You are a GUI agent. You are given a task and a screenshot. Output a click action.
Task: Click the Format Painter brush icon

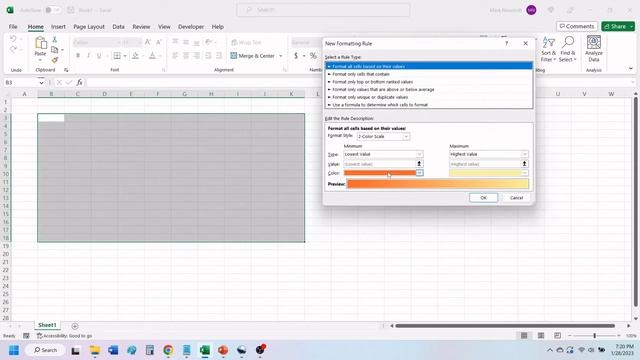tap(55, 60)
